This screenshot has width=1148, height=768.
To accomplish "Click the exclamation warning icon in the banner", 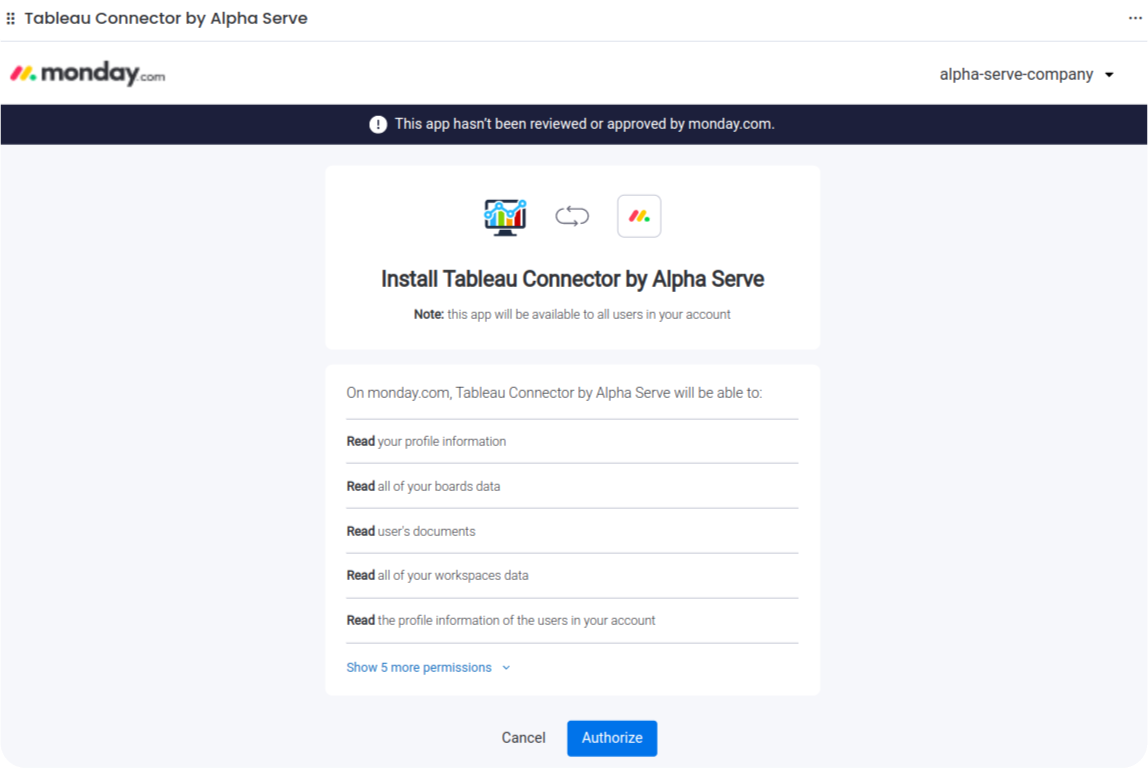I will pyautogui.click(x=377, y=123).
